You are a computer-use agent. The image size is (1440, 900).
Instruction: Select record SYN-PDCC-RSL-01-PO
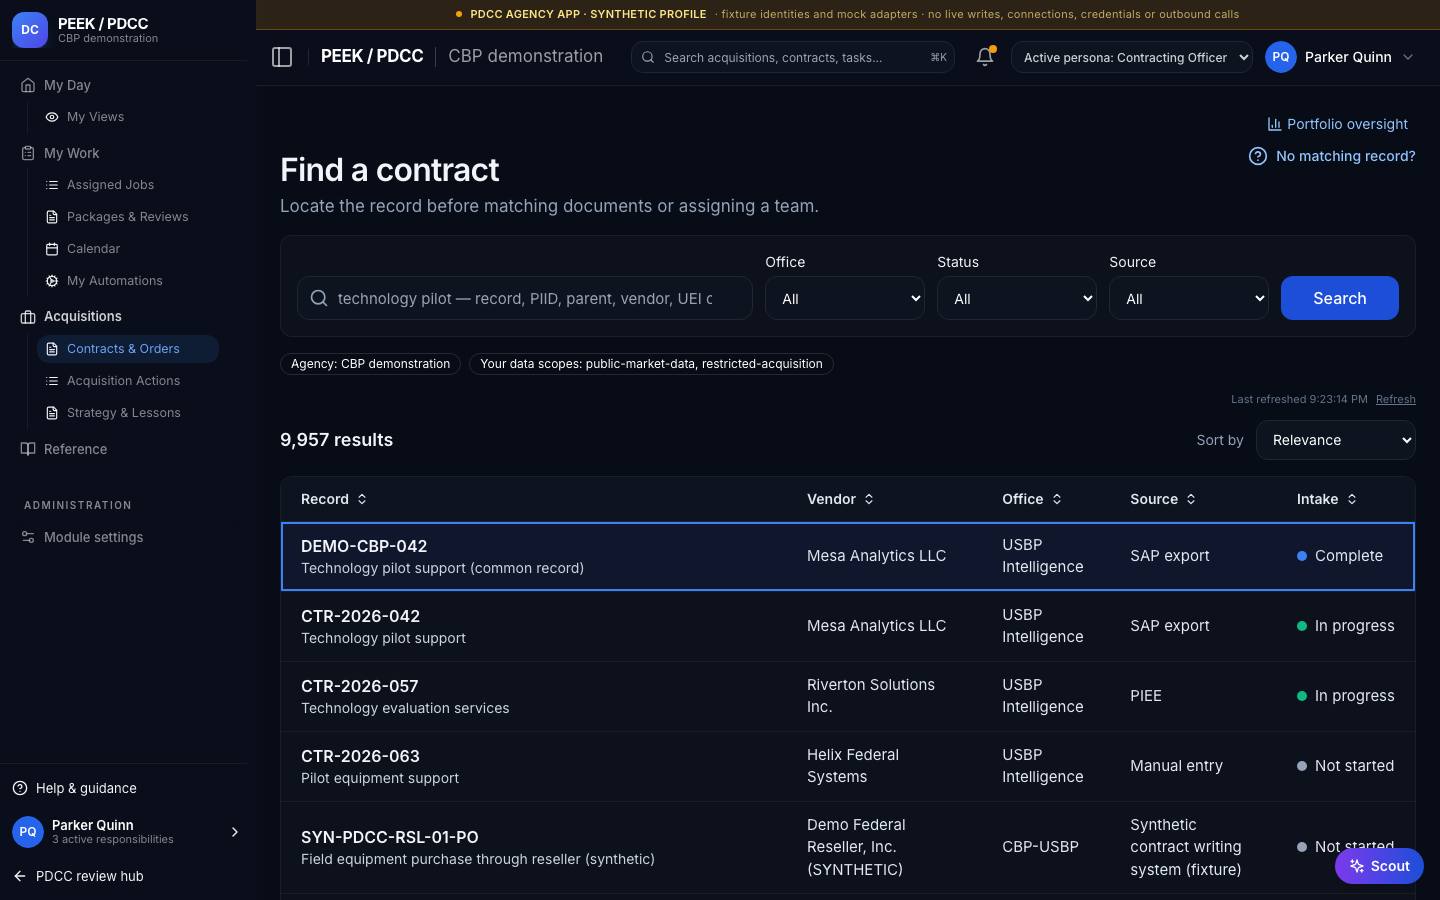coord(848,847)
